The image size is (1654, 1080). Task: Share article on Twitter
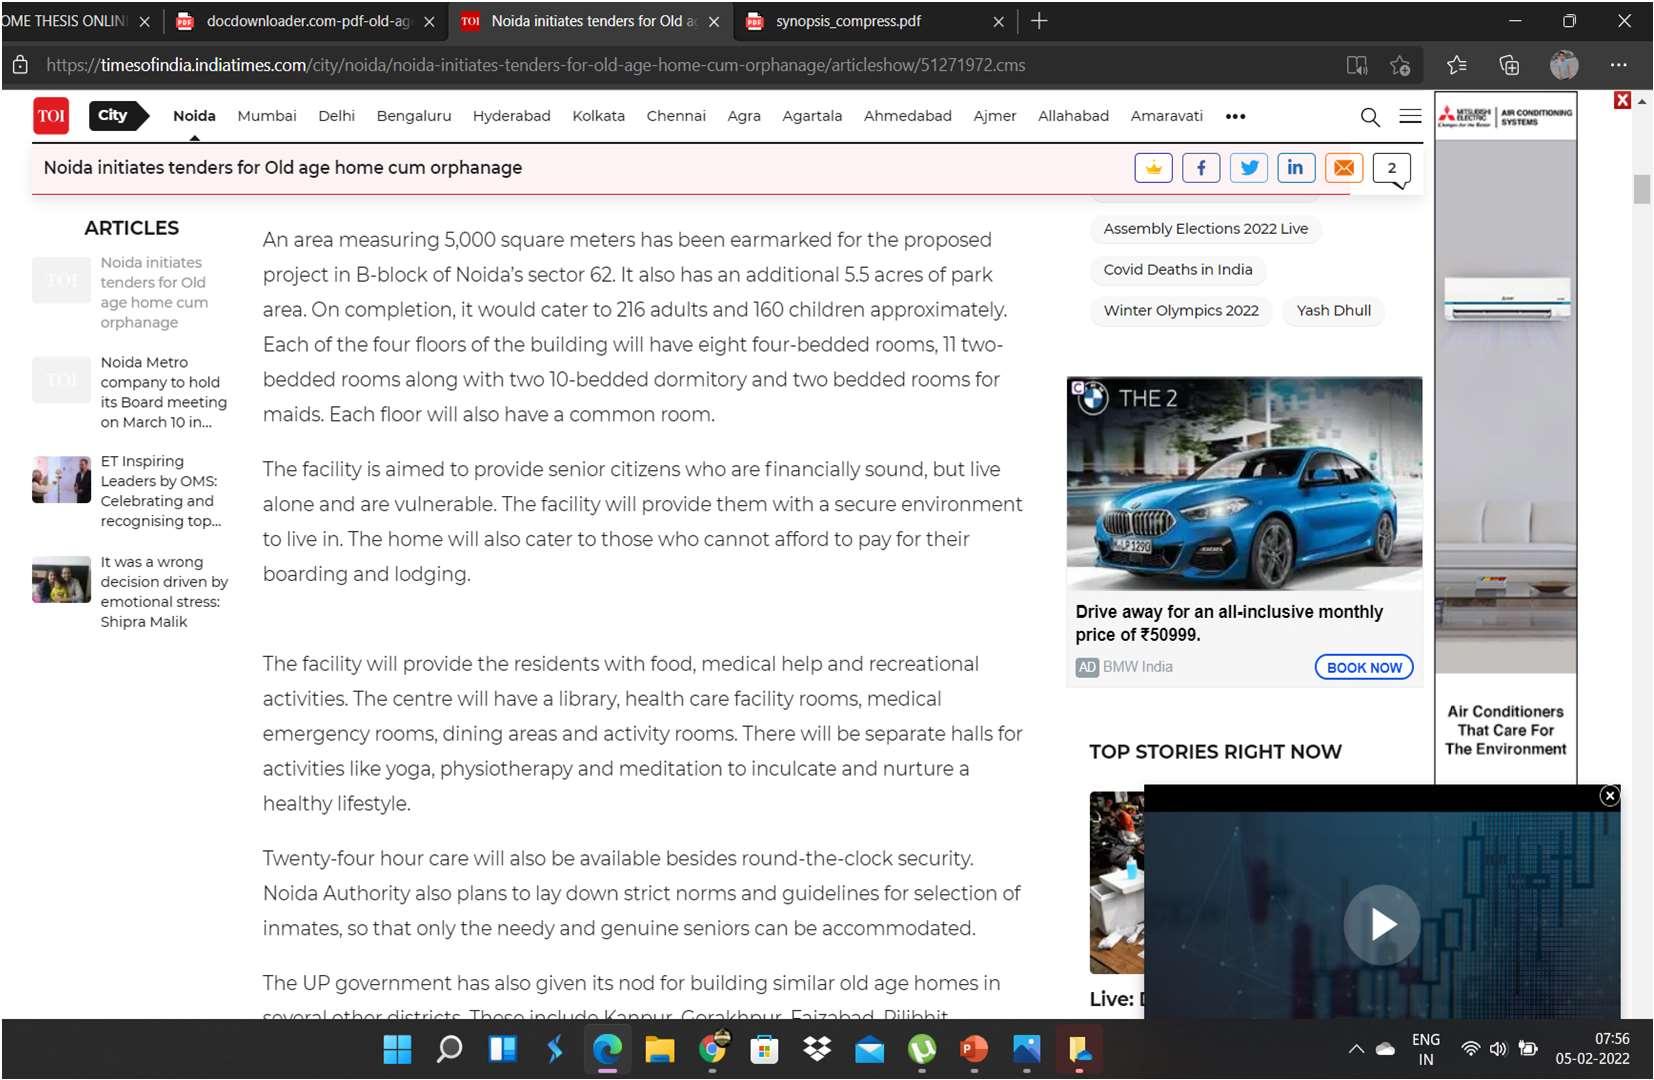pyautogui.click(x=1249, y=168)
